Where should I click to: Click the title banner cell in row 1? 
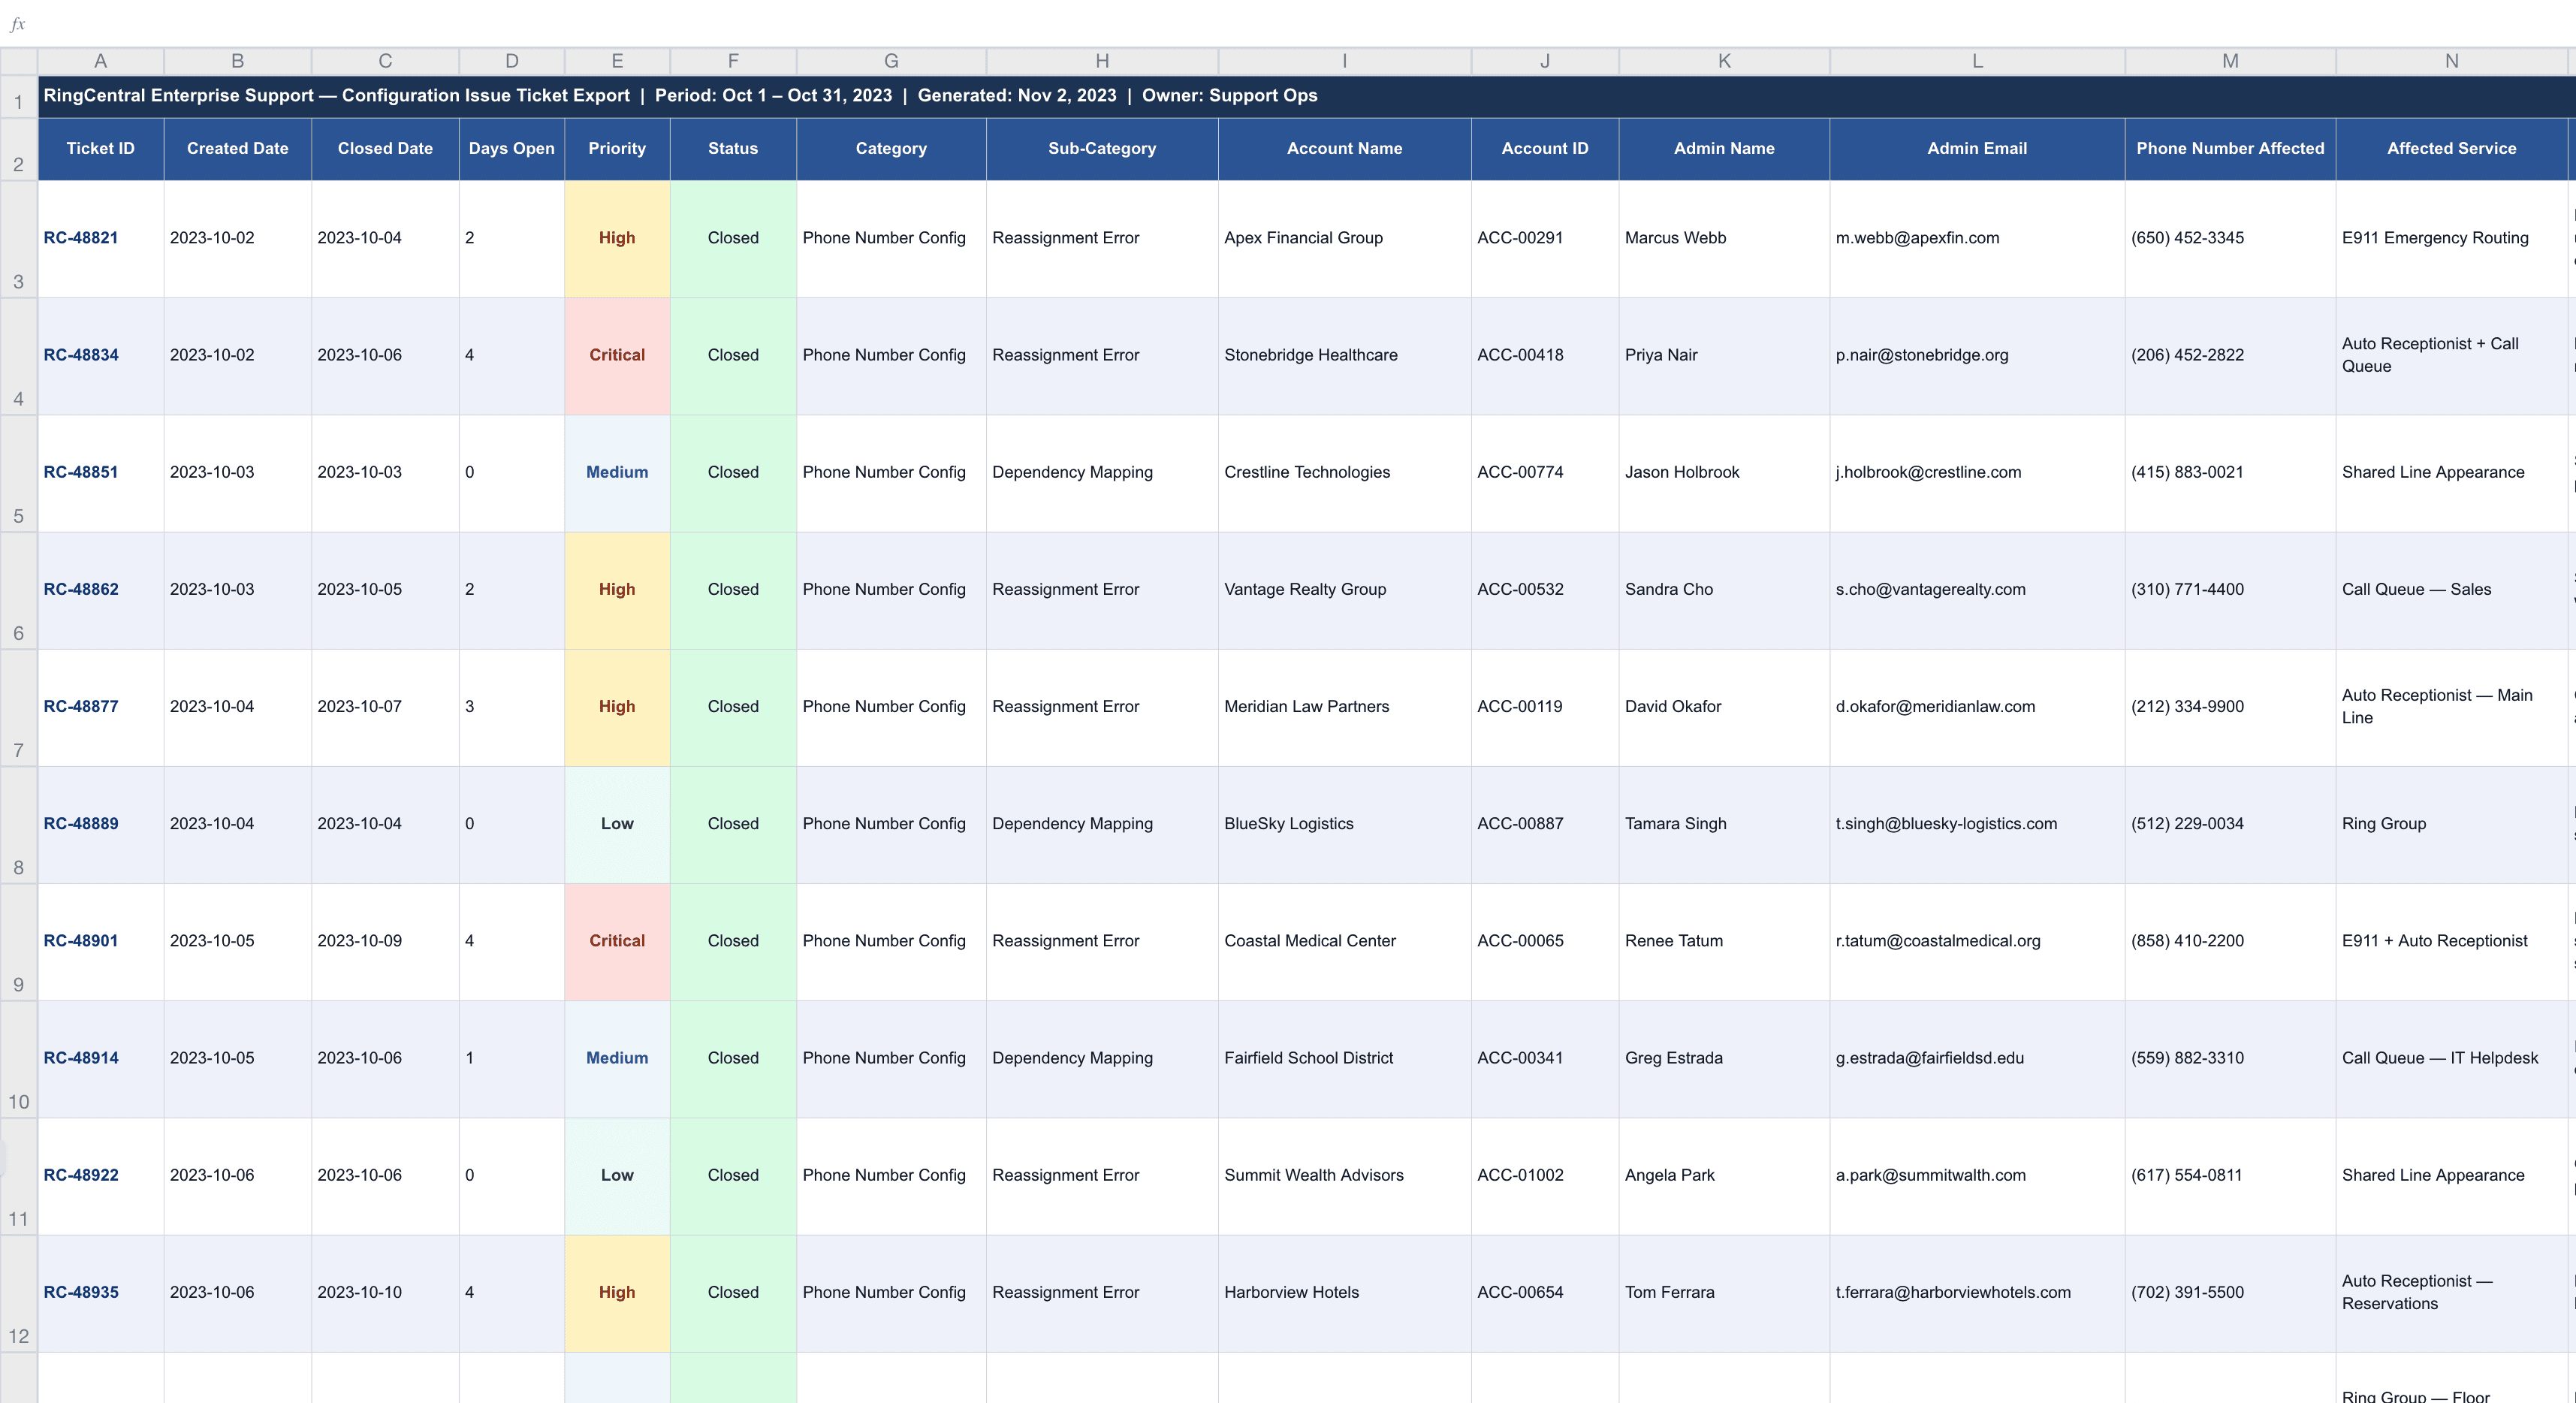click(680, 96)
